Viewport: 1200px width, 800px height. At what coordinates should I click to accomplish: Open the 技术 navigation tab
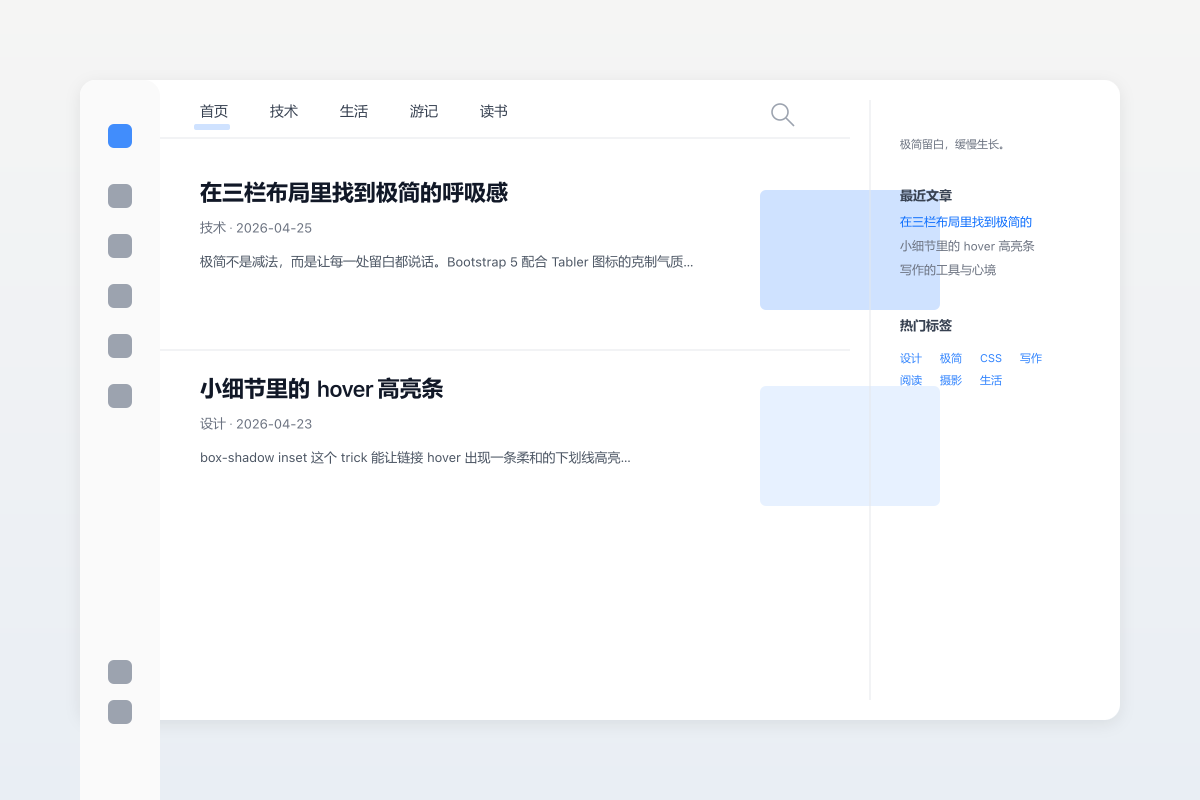tap(284, 111)
